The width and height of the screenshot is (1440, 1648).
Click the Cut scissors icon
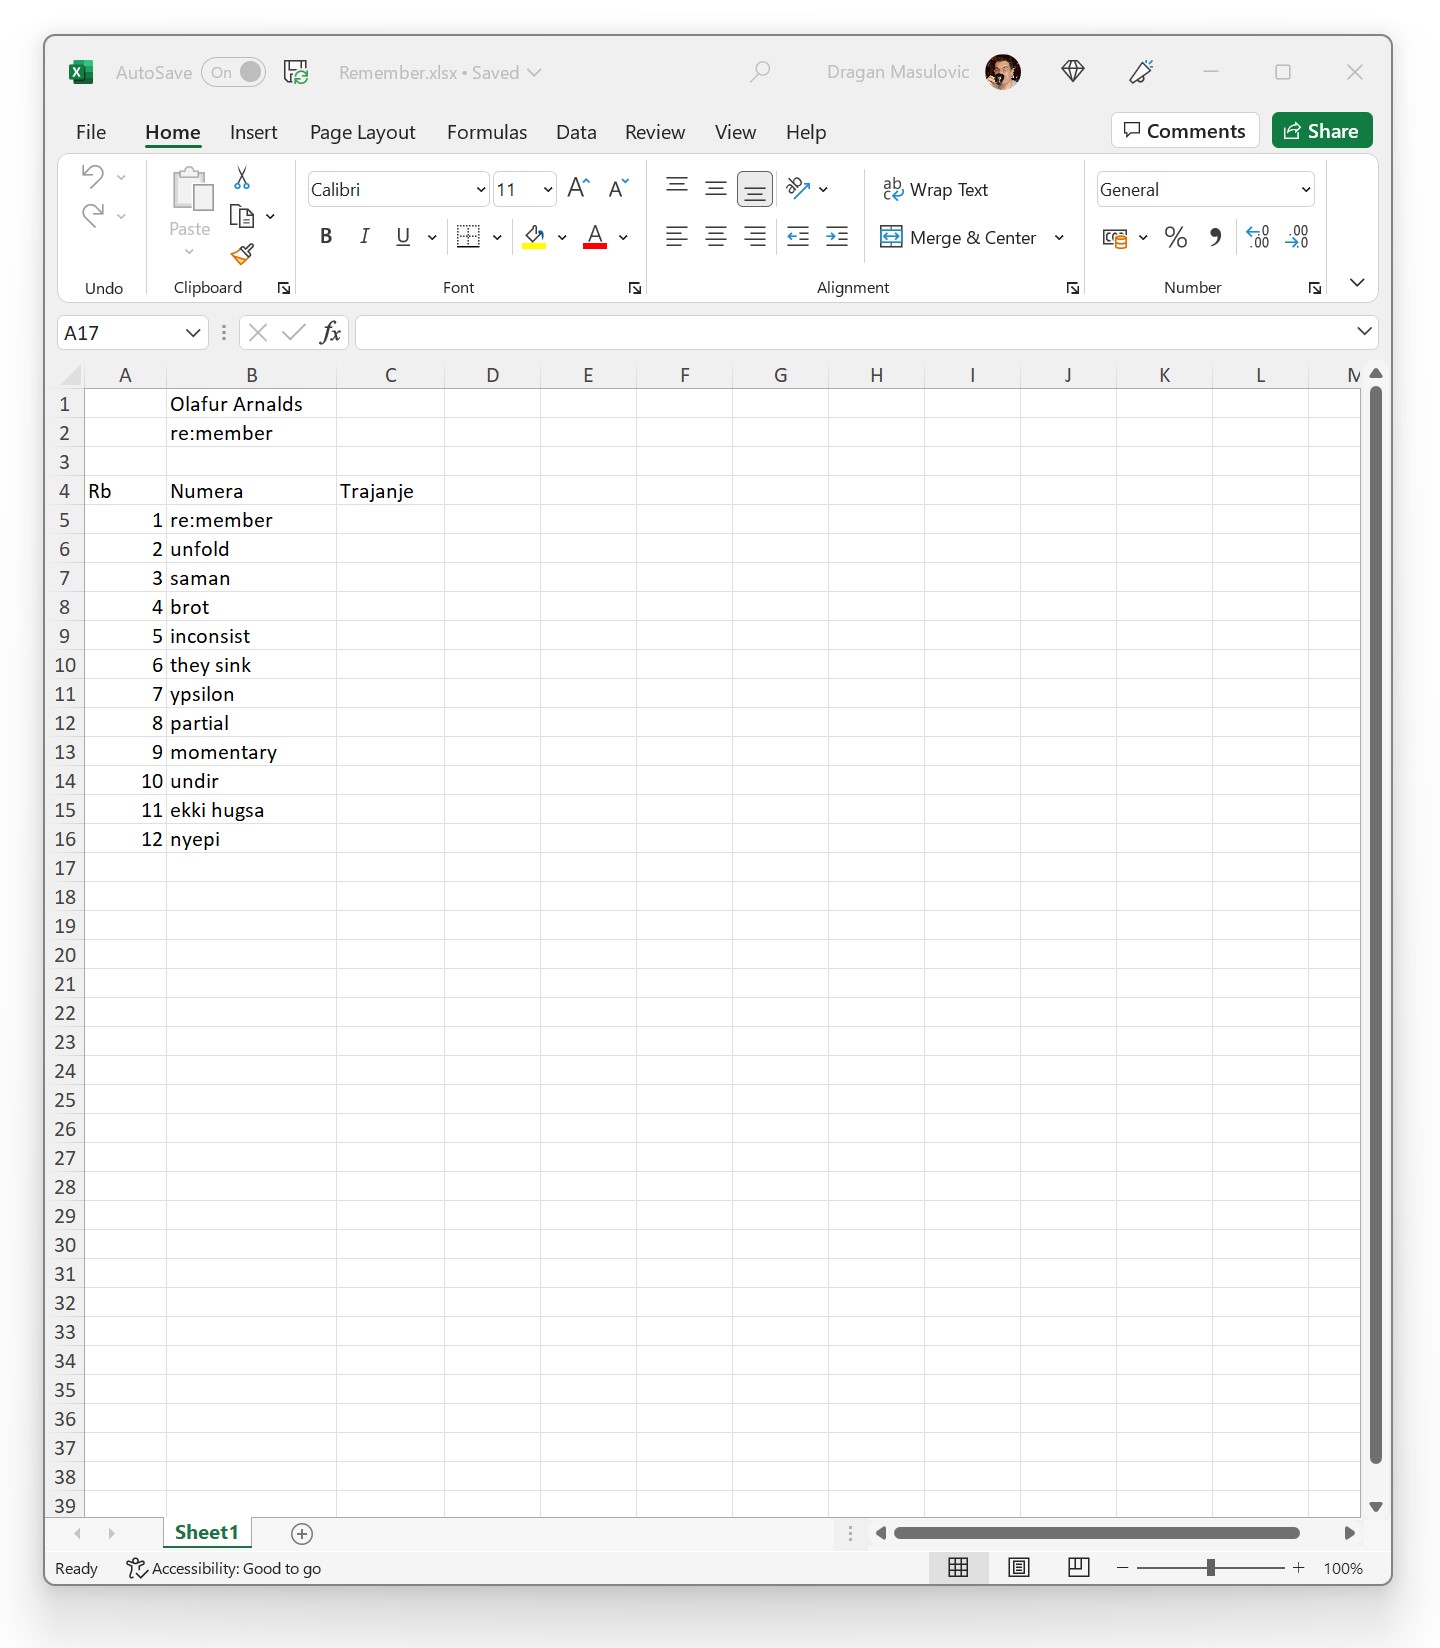tap(242, 178)
